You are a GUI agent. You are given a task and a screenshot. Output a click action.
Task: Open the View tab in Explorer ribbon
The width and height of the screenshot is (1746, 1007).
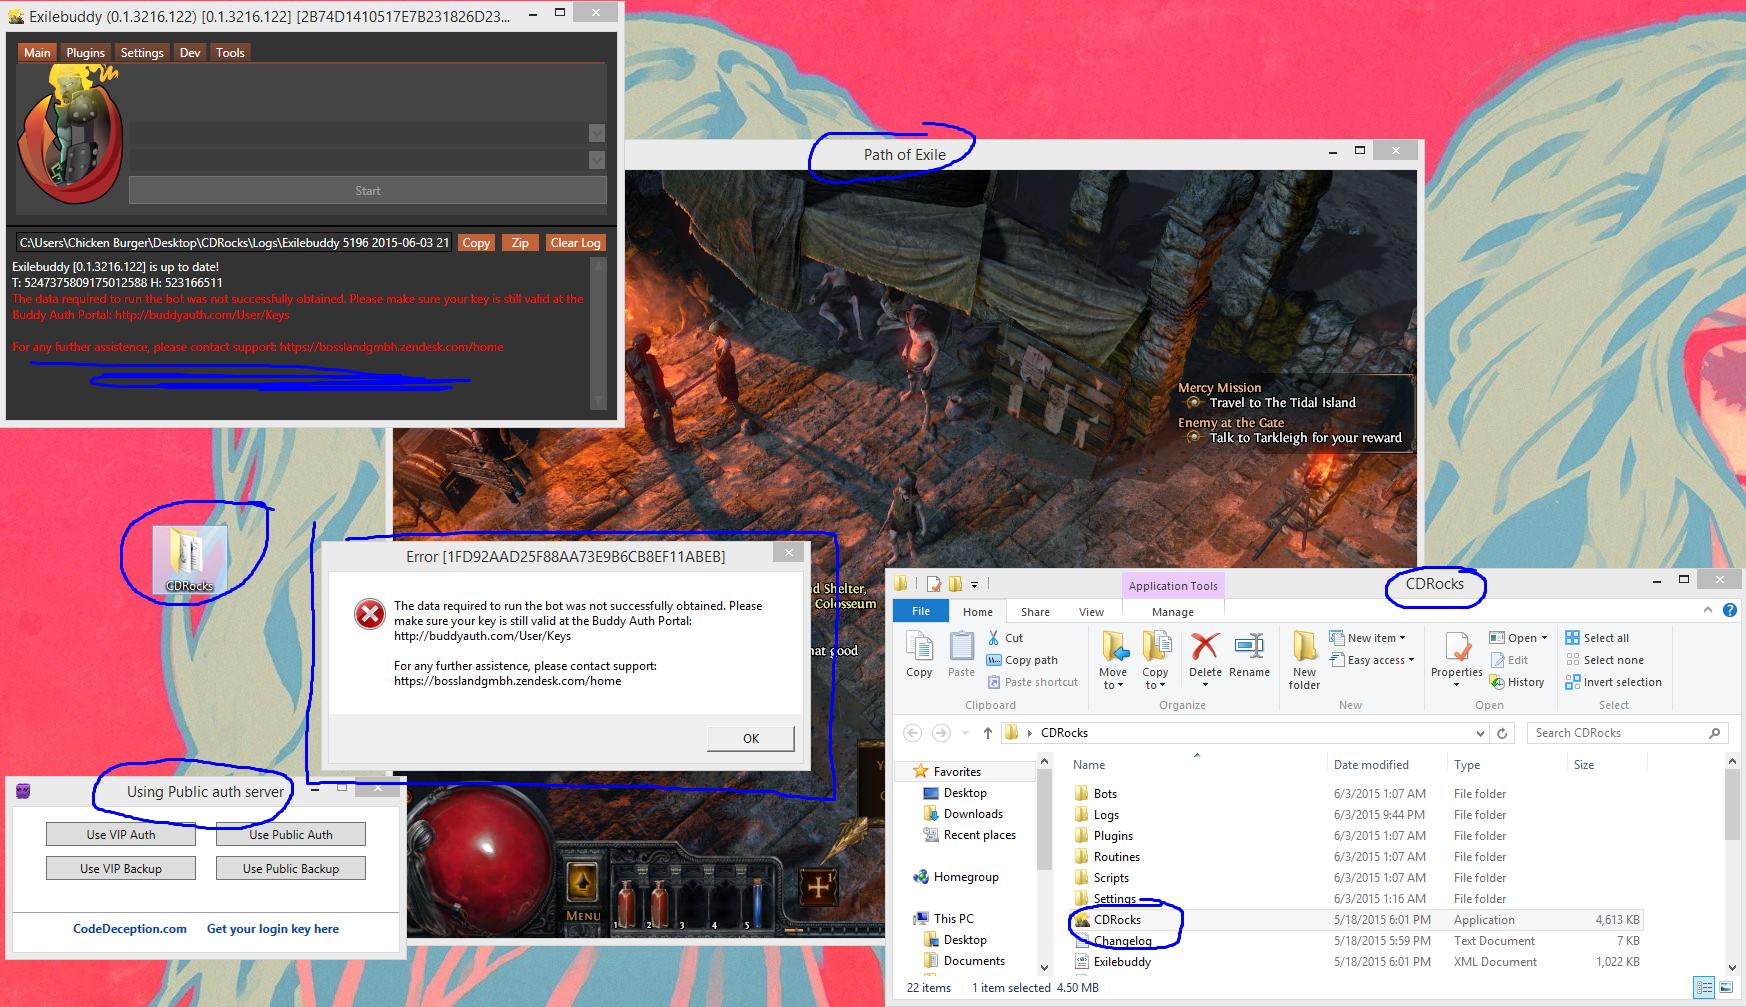point(1091,612)
